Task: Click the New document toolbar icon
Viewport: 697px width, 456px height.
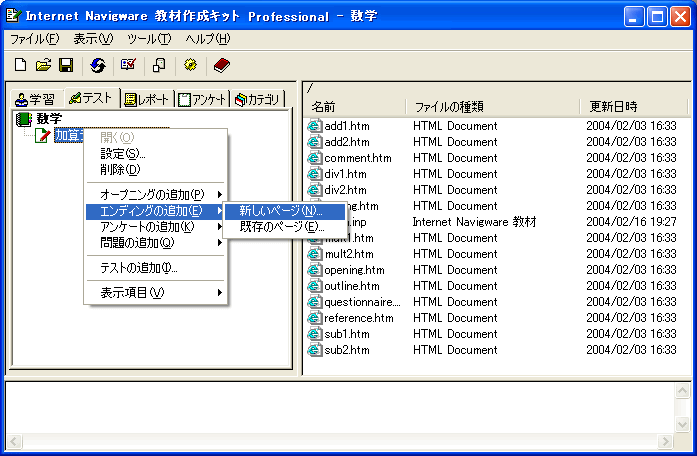Action: coord(20,65)
